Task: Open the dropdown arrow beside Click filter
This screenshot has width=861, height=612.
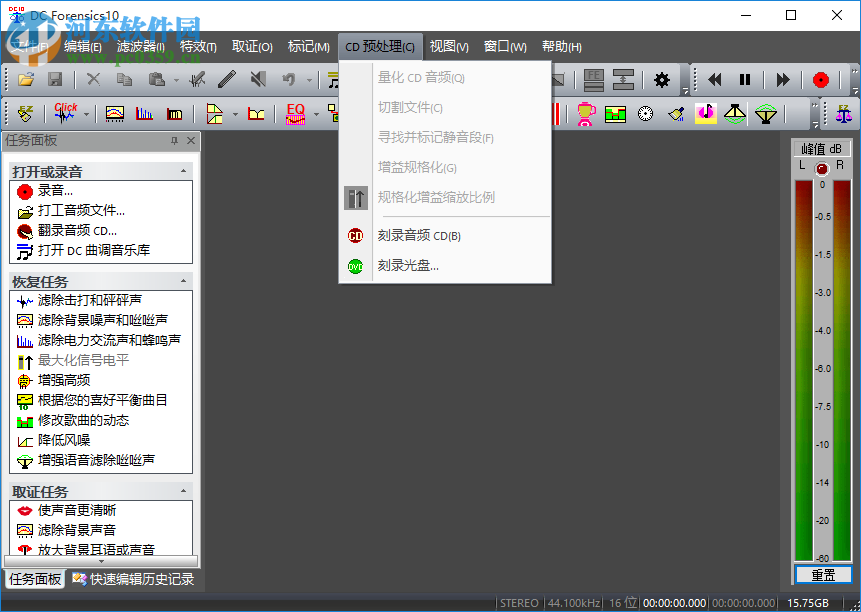Action: click(x=86, y=114)
